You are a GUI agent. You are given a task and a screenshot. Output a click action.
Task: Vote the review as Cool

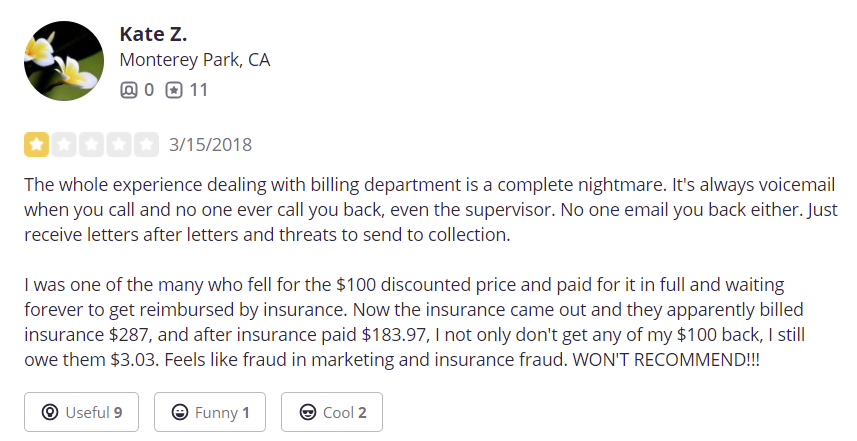click(x=332, y=412)
